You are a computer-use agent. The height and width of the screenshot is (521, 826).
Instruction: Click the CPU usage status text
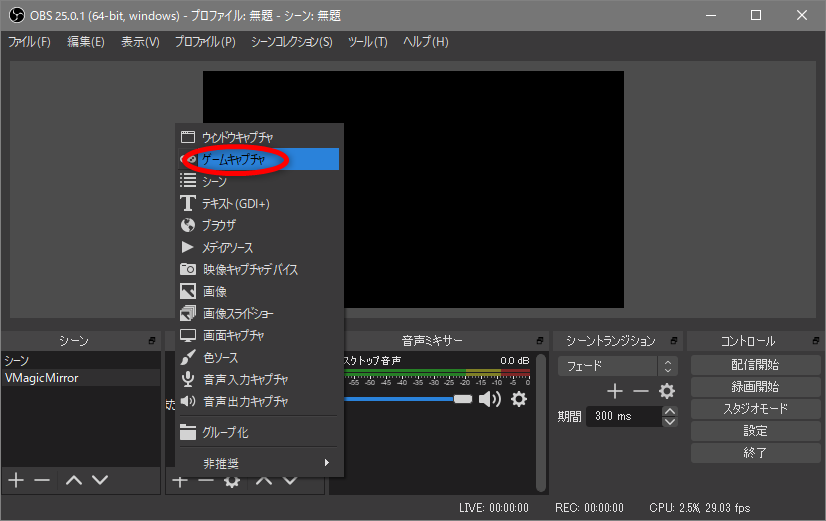pos(700,508)
